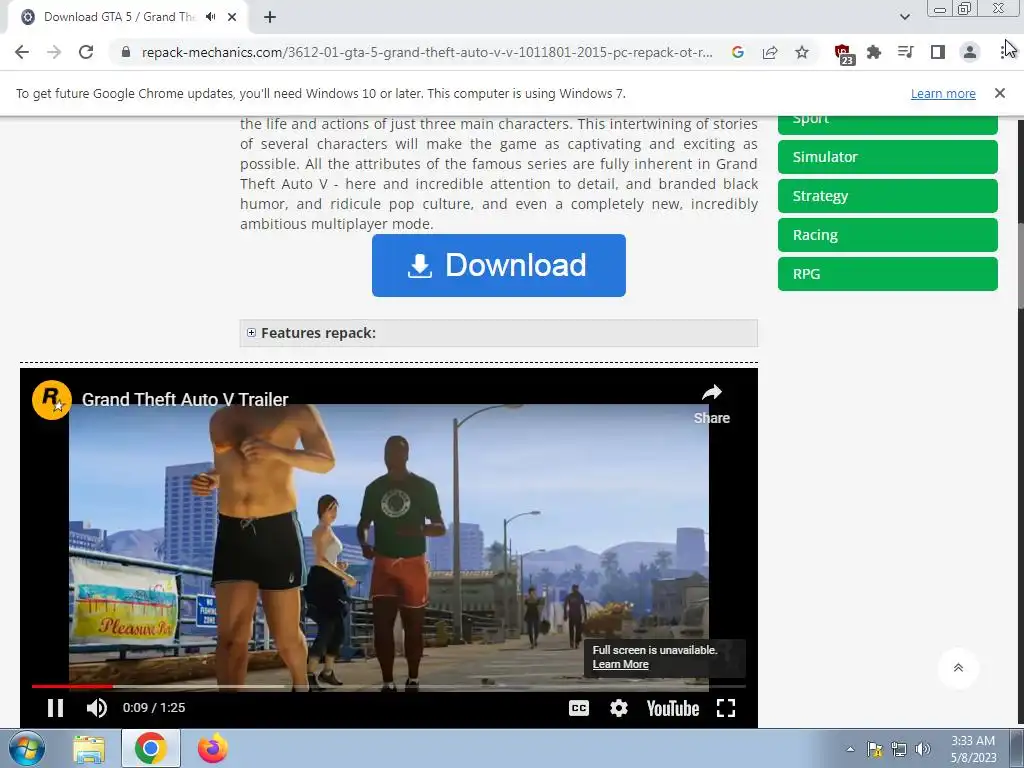The width and height of the screenshot is (1024, 768).
Task: Open the tab search dropdown arrow
Action: 904,17
